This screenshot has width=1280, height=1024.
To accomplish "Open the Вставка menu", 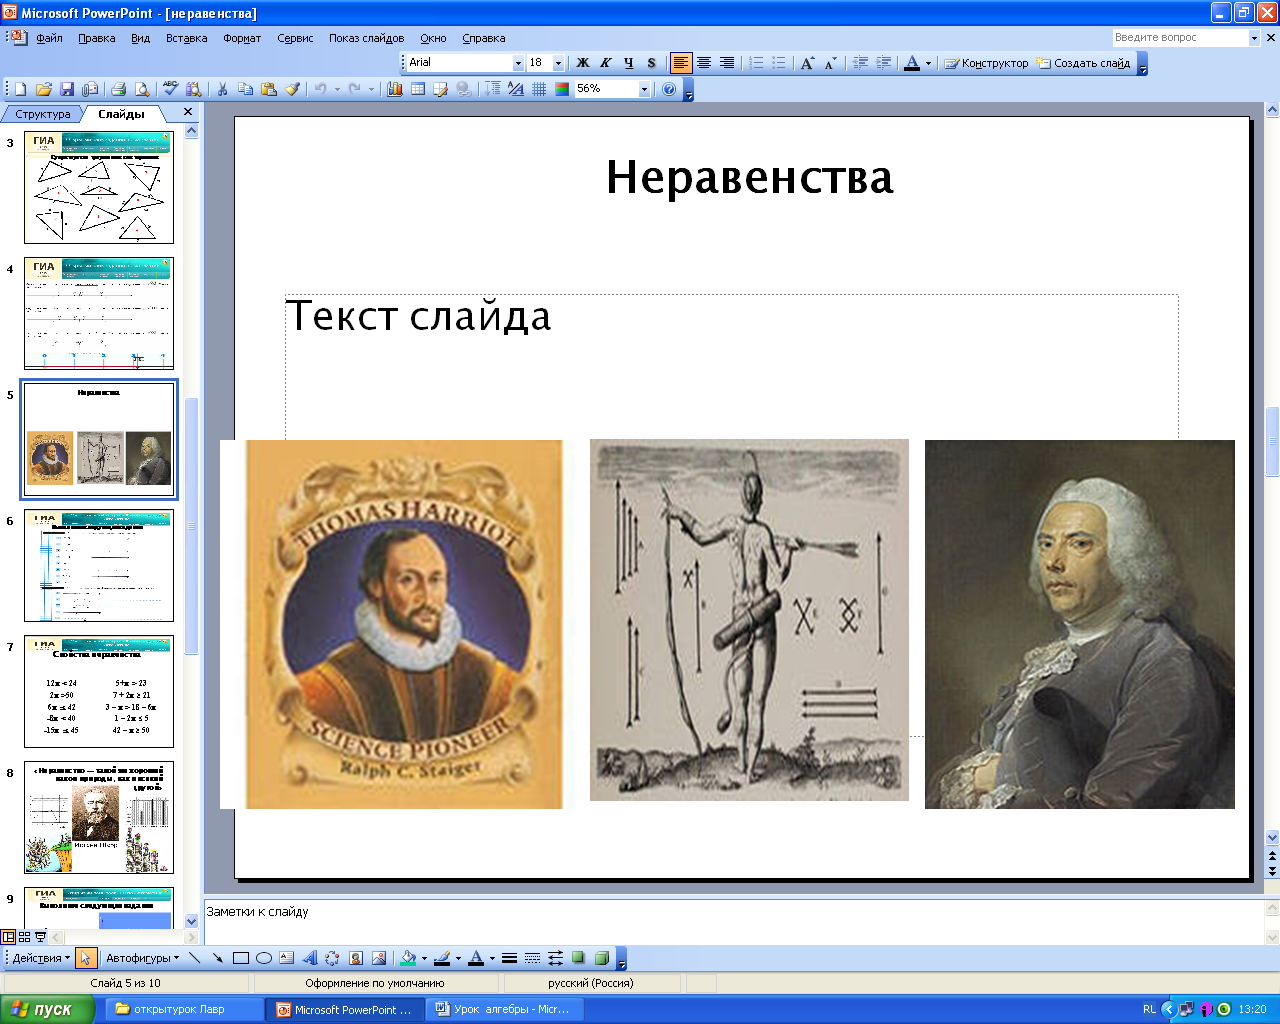I will pyautogui.click(x=186, y=38).
